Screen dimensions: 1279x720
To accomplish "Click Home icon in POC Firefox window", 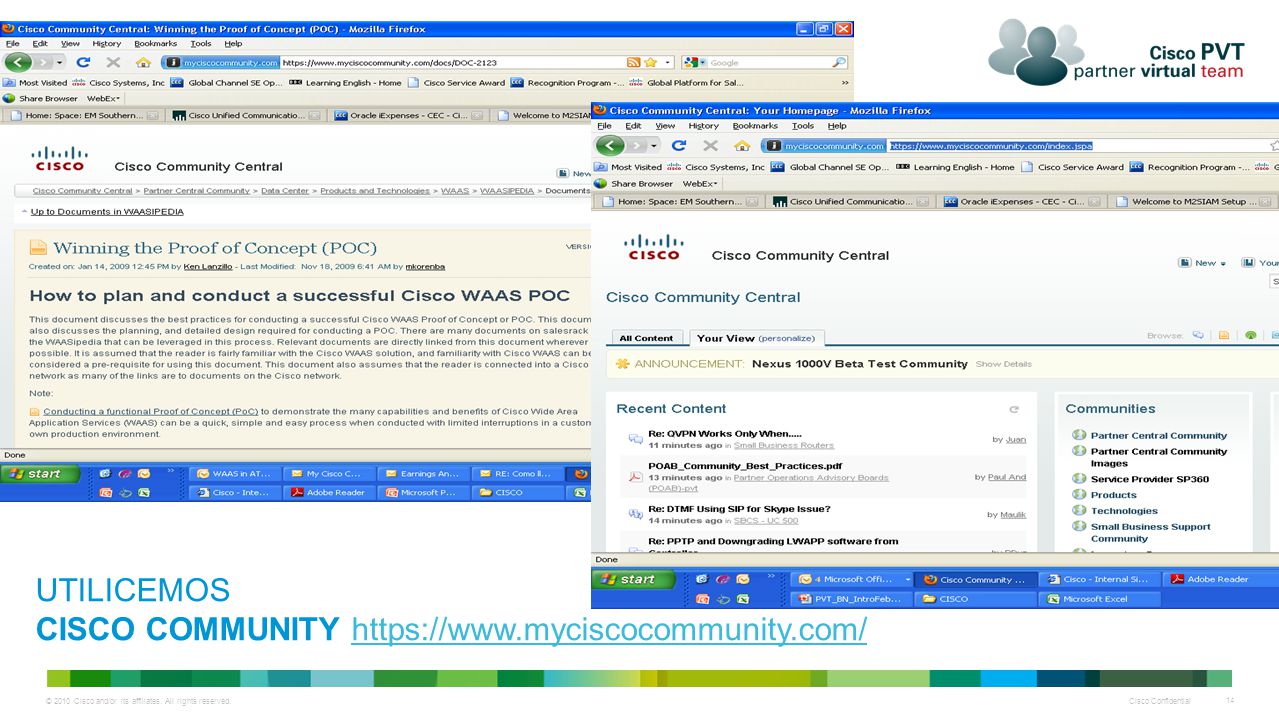I will coord(143,62).
